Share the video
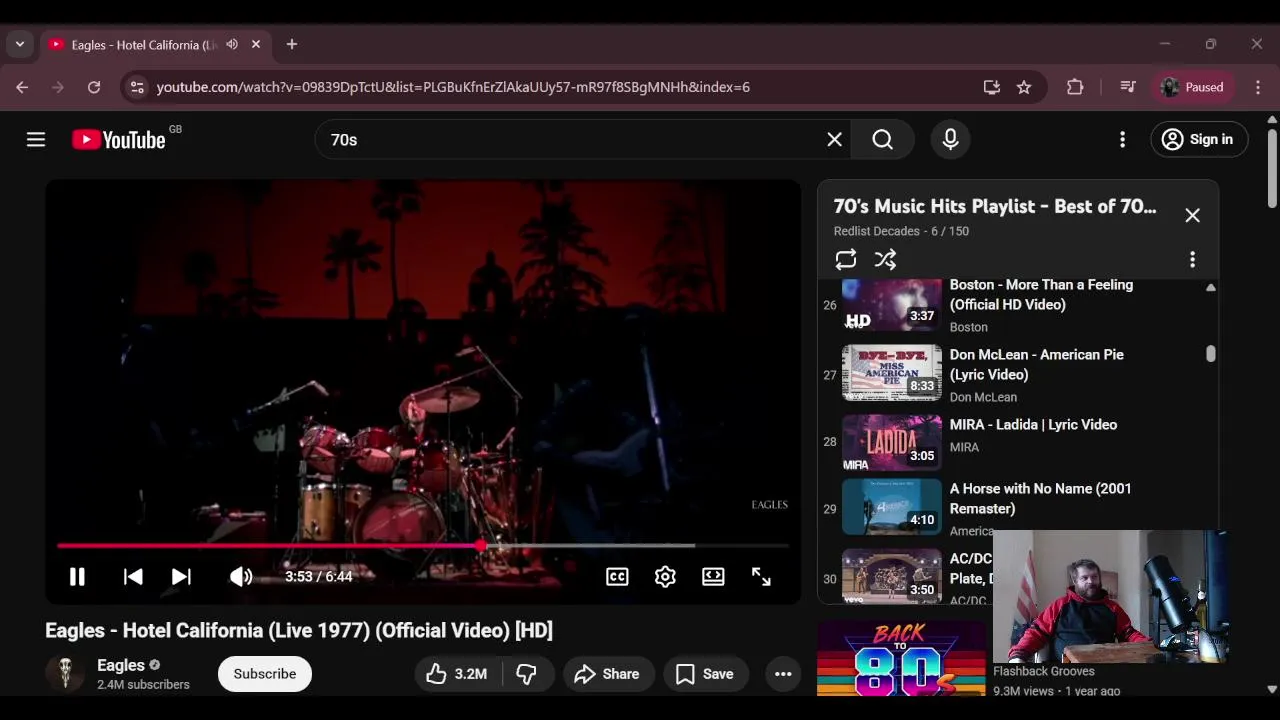 608,674
